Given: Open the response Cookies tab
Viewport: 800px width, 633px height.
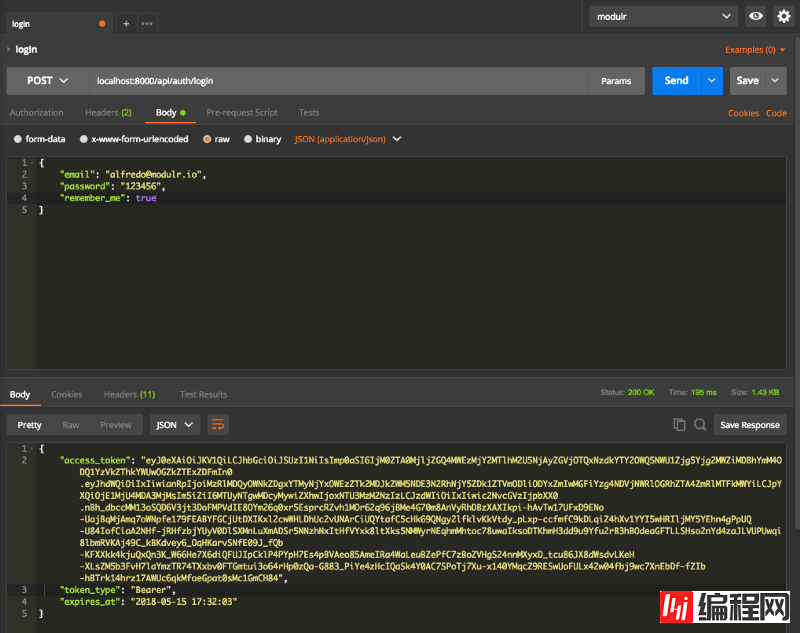Looking at the screenshot, I should click(x=67, y=394).
